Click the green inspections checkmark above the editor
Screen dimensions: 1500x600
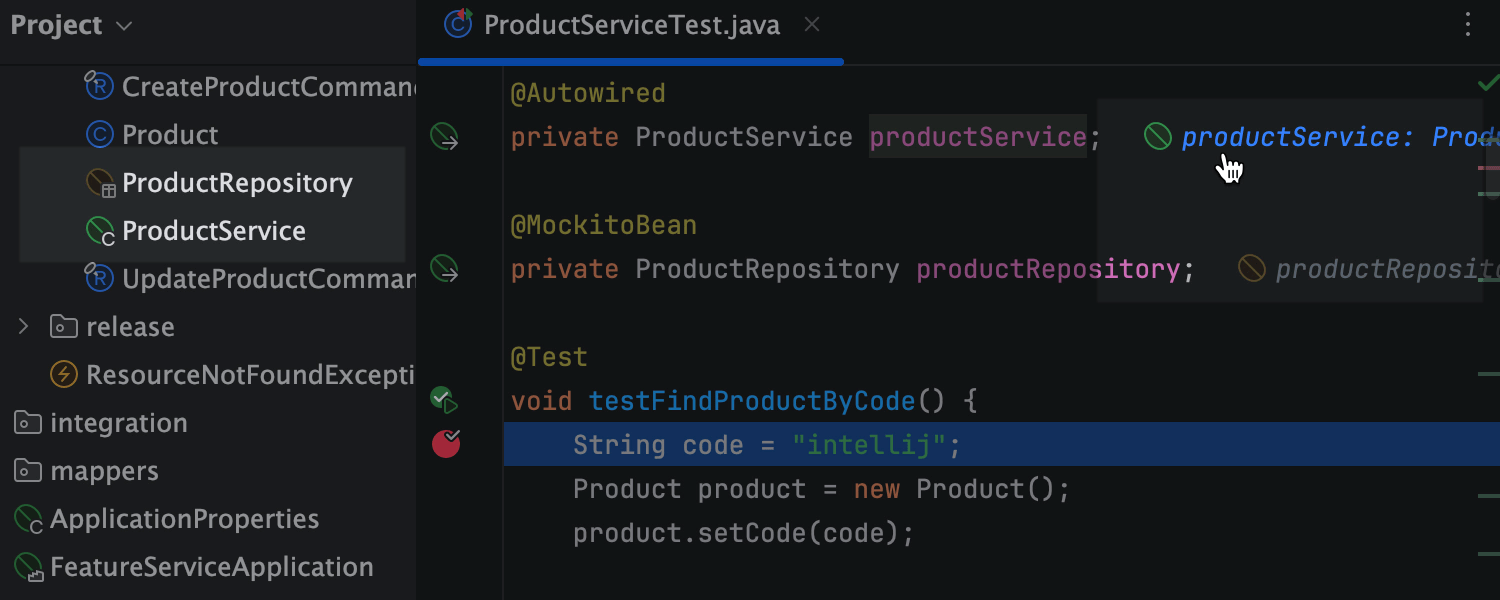point(1487,84)
